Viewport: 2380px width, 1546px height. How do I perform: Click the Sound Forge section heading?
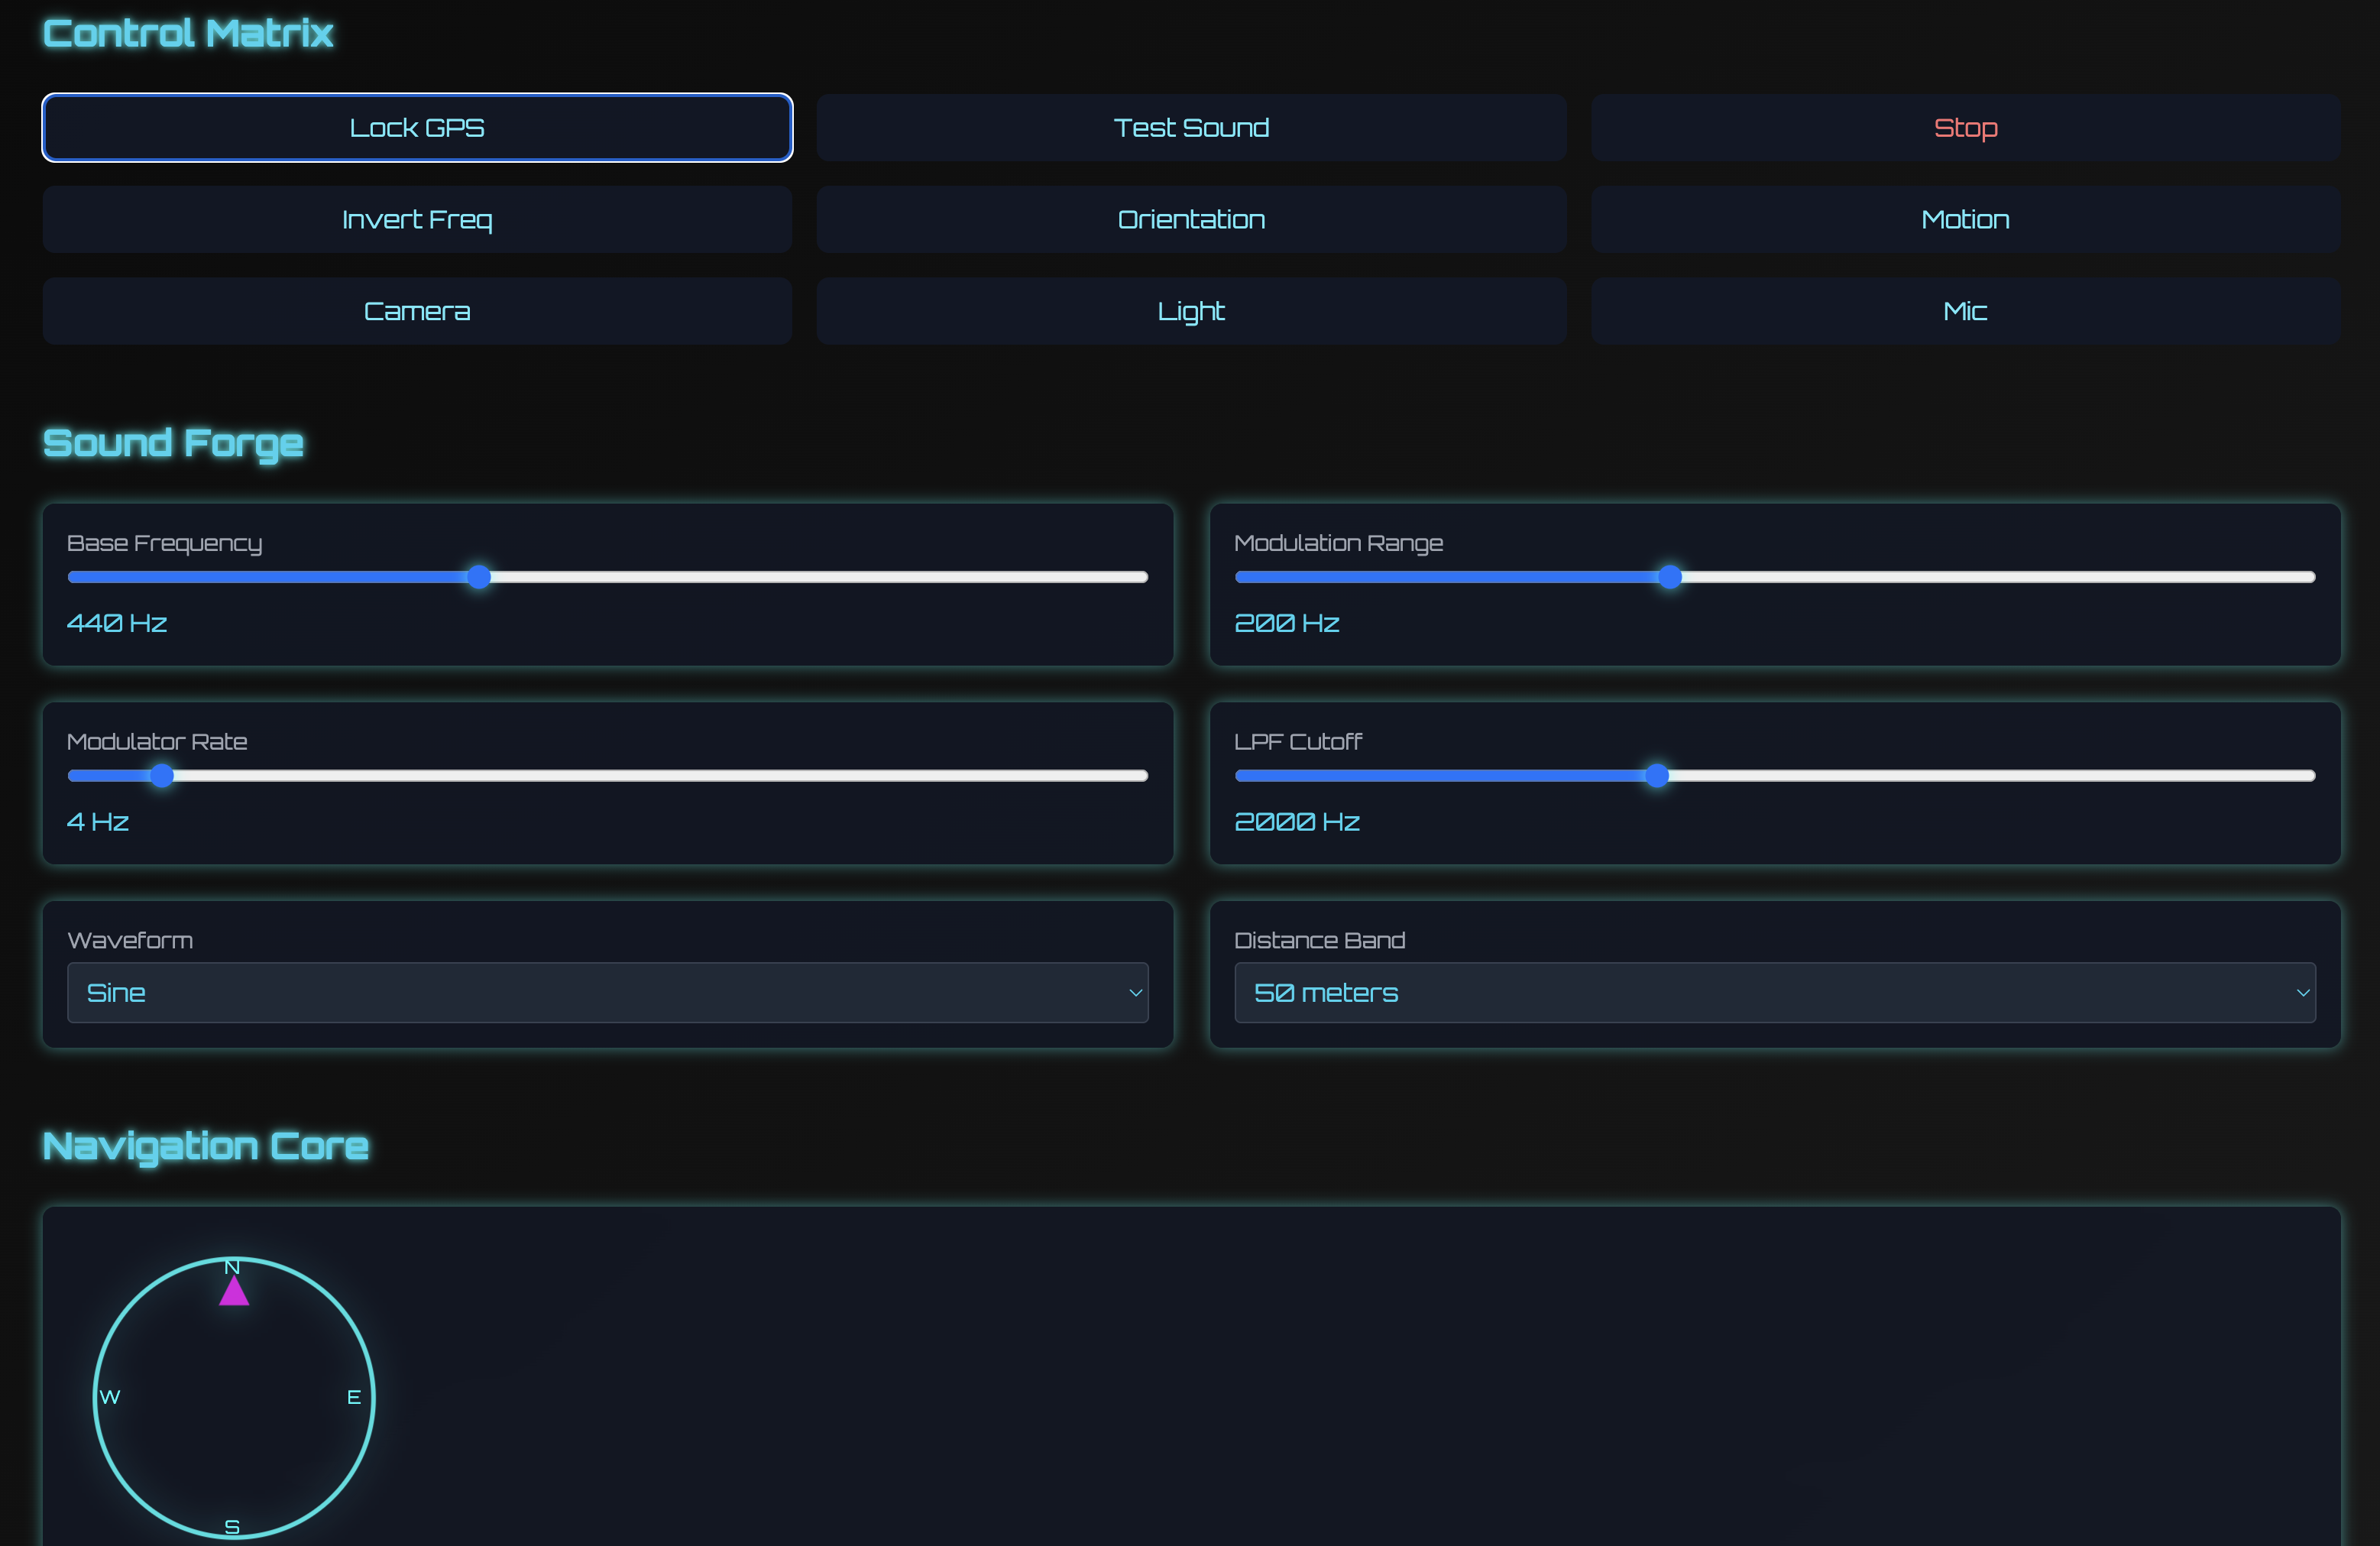click(172, 443)
